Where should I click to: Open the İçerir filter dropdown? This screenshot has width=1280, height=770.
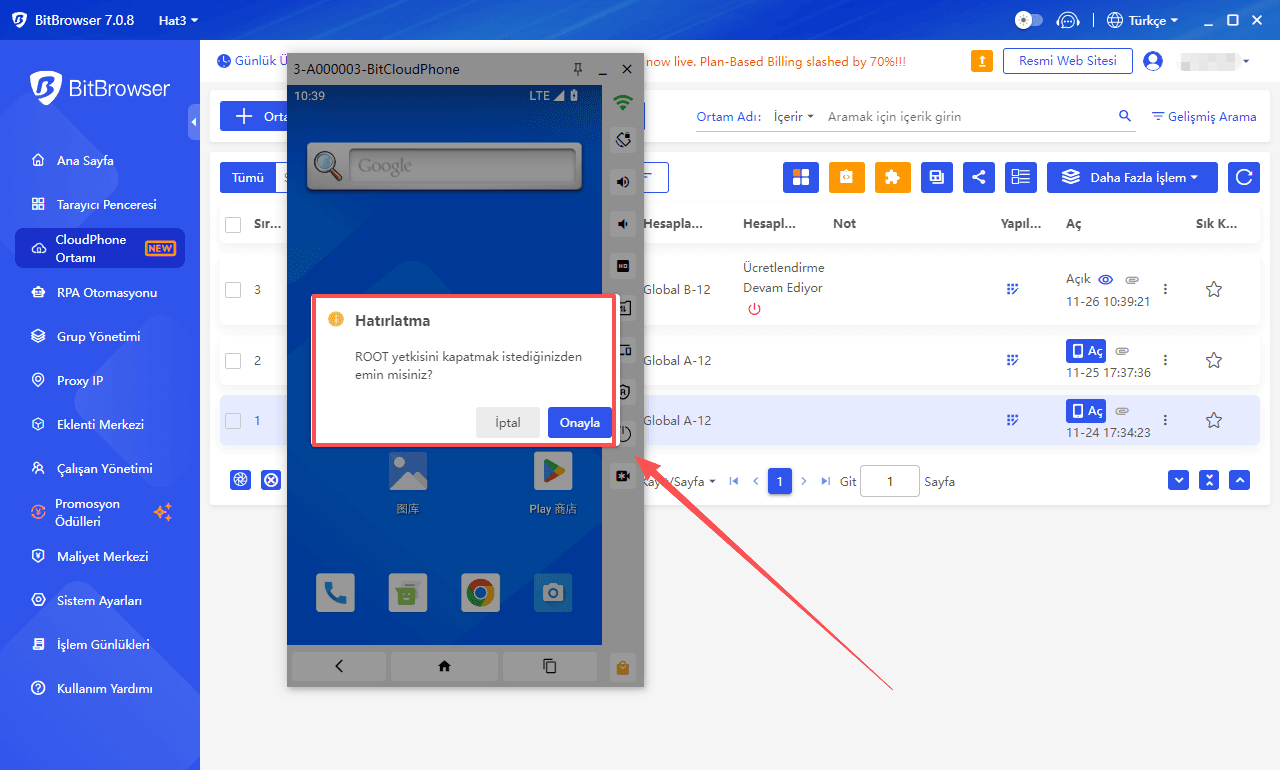[x=793, y=117]
